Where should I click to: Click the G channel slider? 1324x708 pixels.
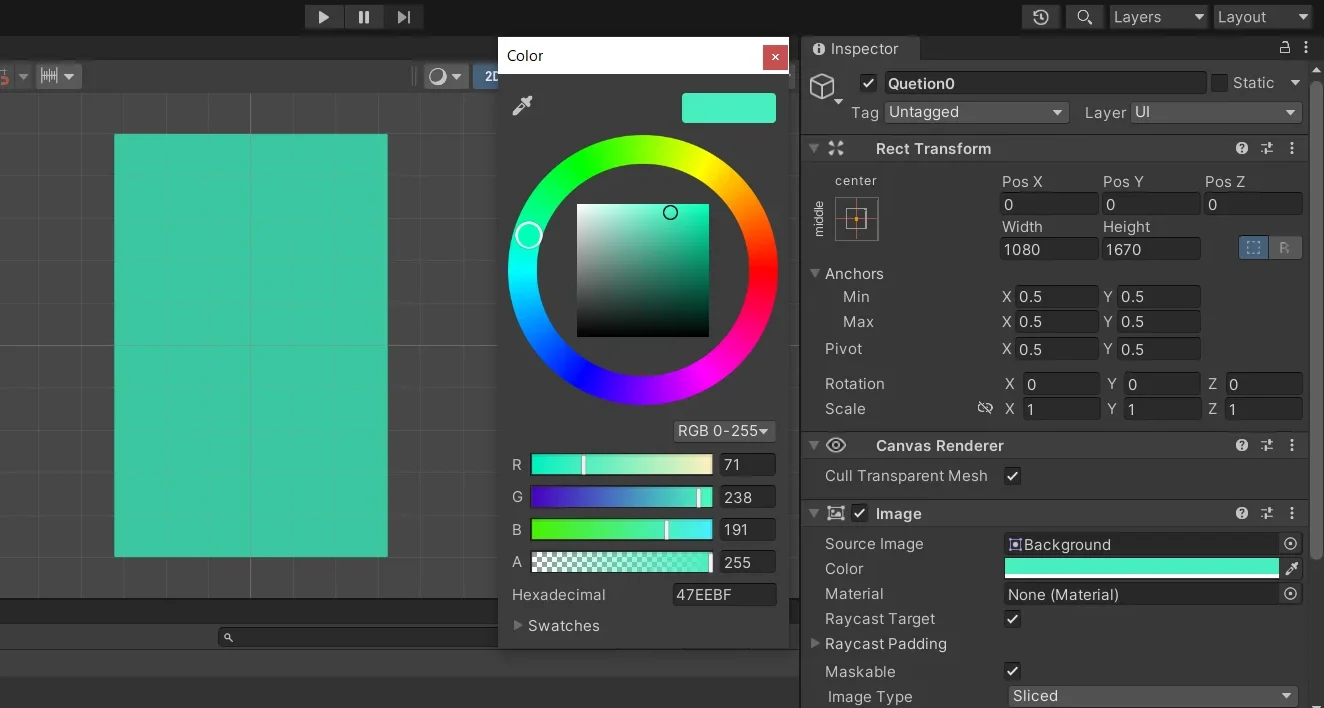pyautogui.click(x=622, y=497)
